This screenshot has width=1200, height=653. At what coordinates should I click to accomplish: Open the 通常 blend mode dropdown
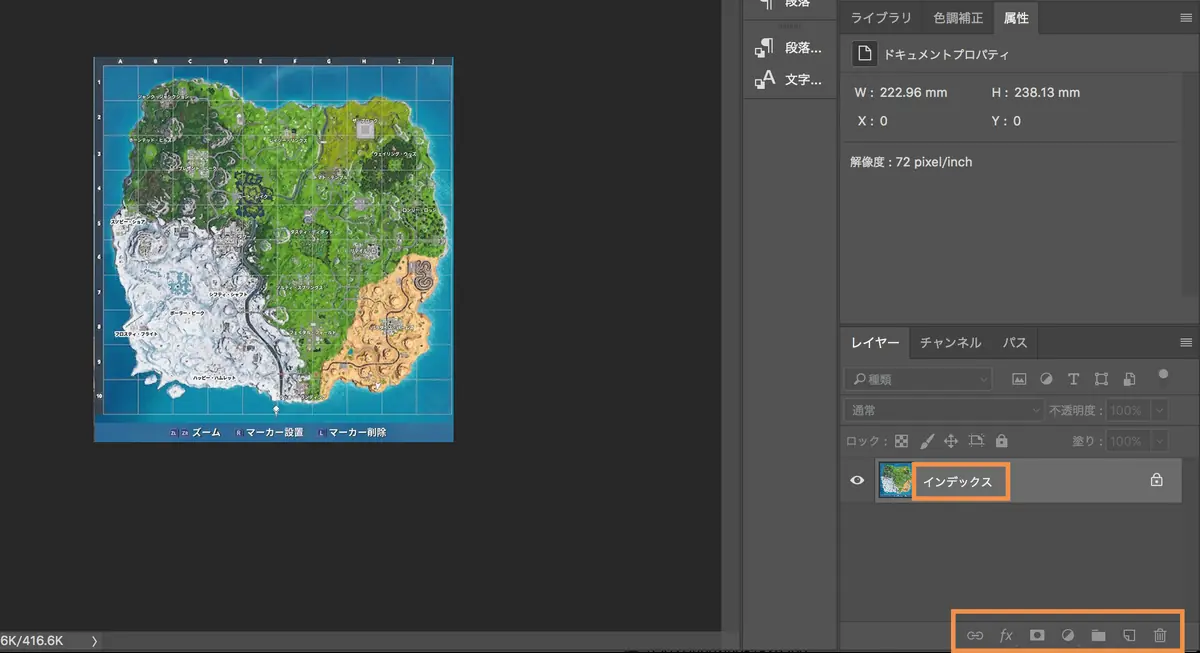click(x=943, y=410)
